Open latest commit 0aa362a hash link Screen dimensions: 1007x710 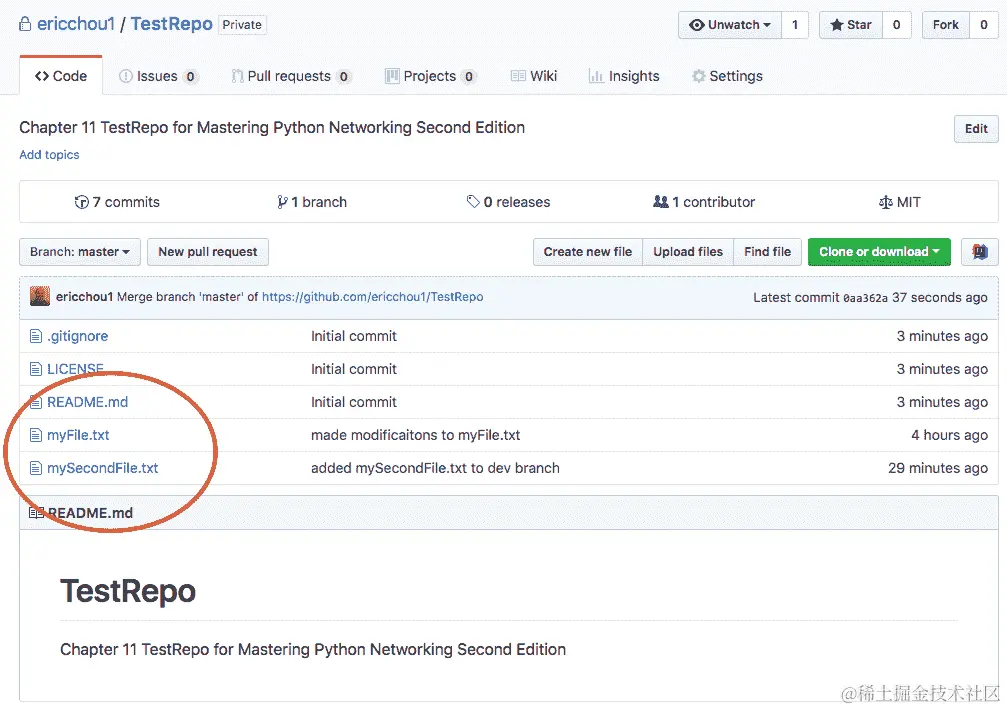(x=865, y=298)
